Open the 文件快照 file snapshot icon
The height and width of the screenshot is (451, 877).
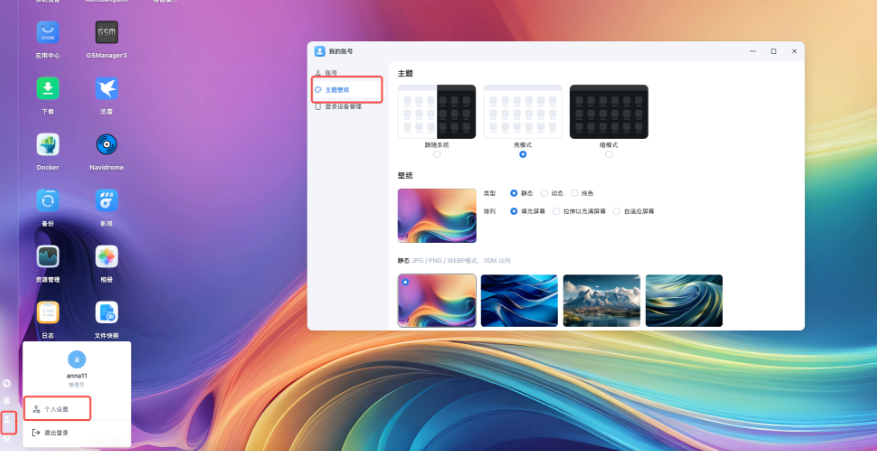[106, 312]
